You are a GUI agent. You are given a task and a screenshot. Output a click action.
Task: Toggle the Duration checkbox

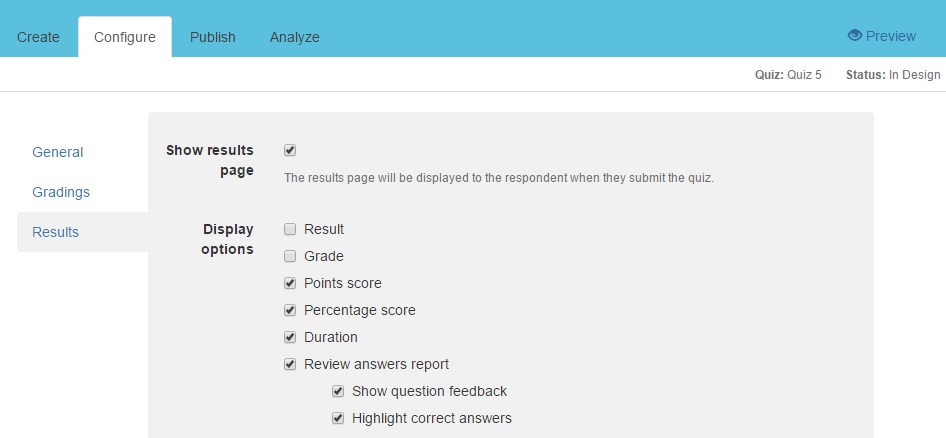(x=290, y=337)
